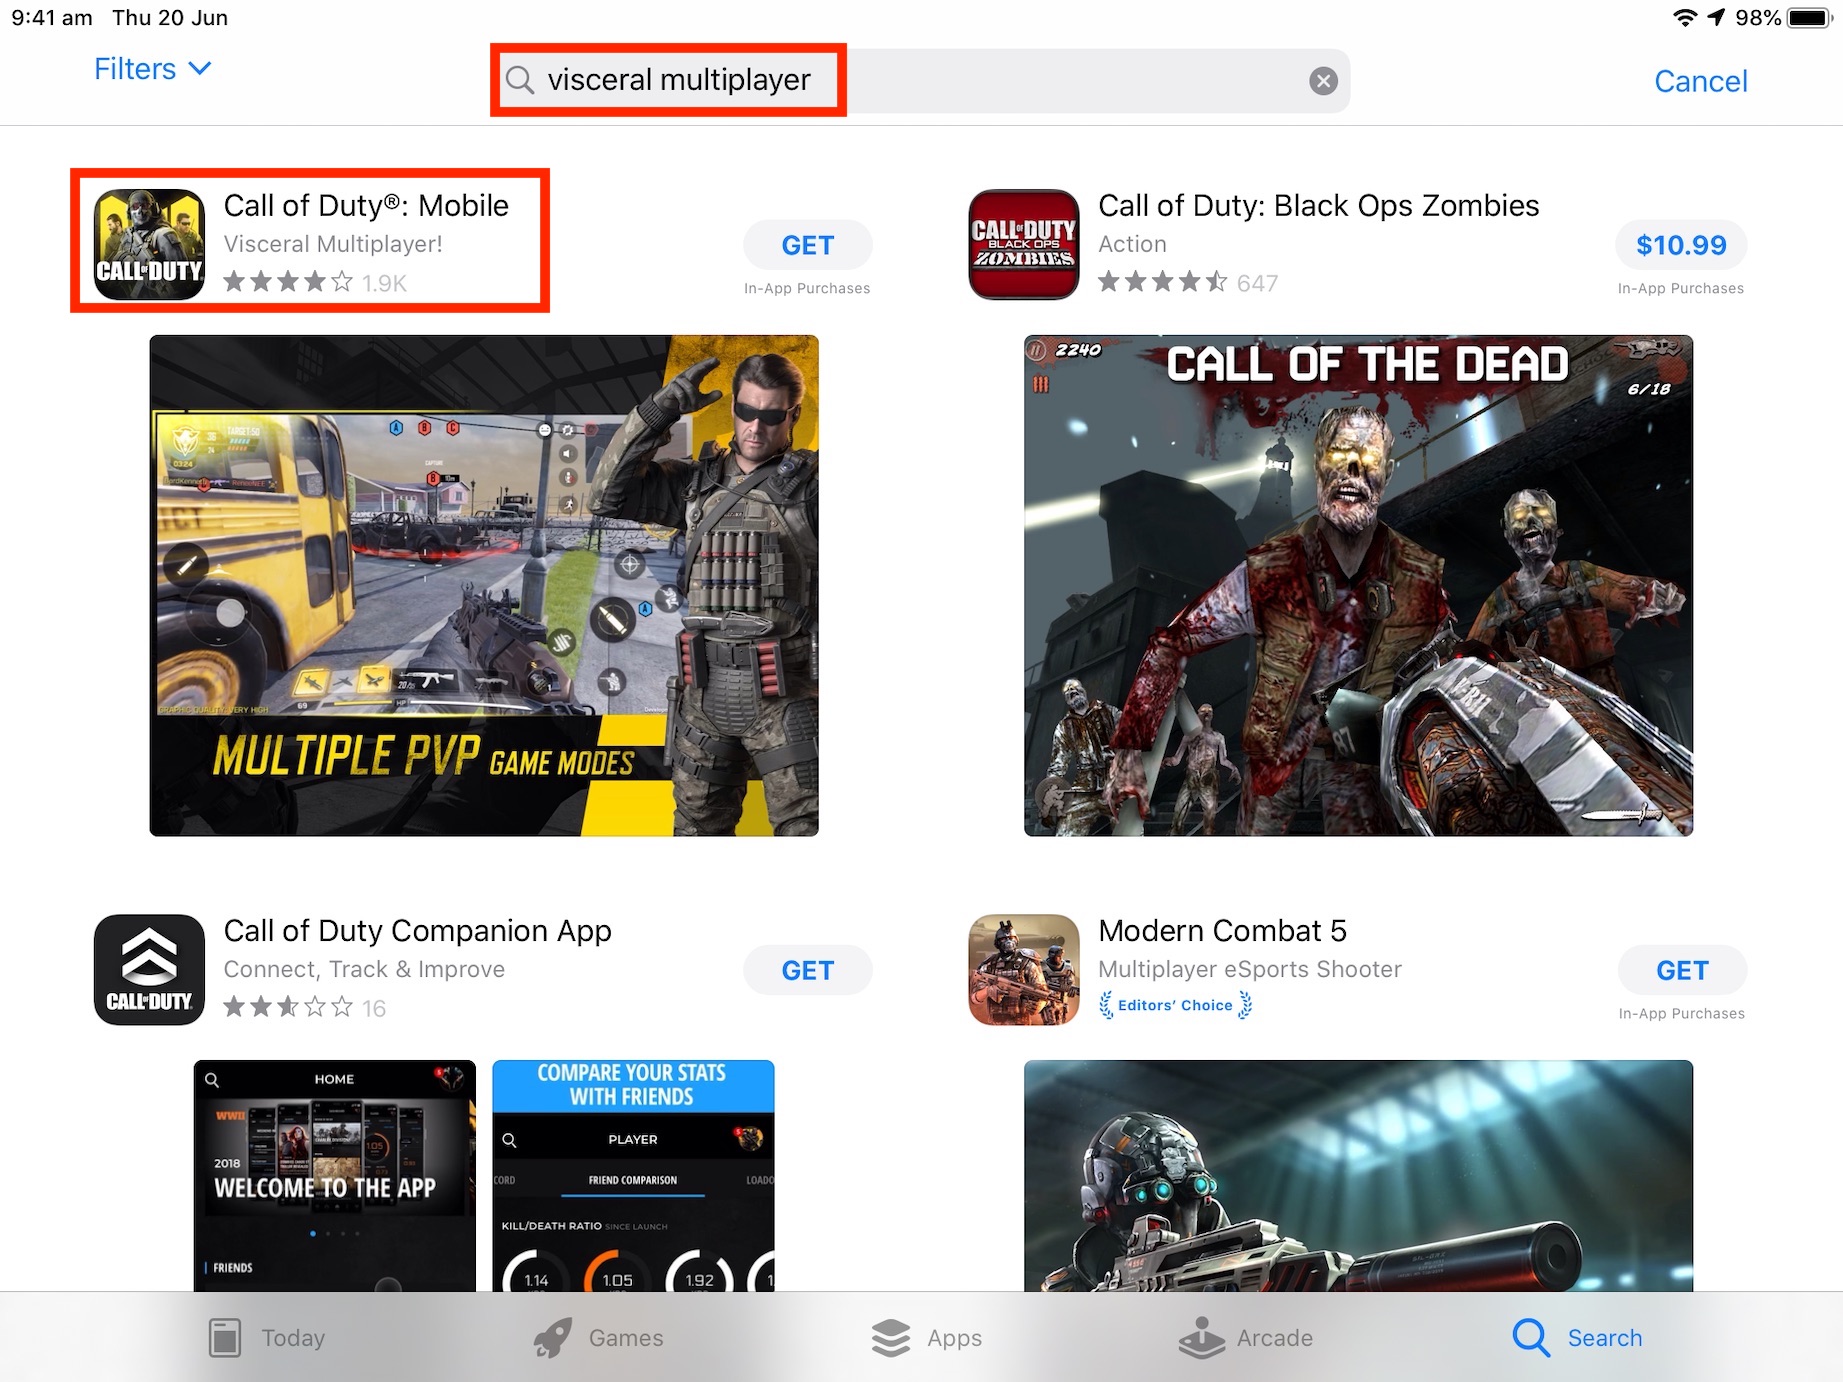1843x1382 pixels.
Task: Get Modern Combat 5
Action: coord(1682,970)
